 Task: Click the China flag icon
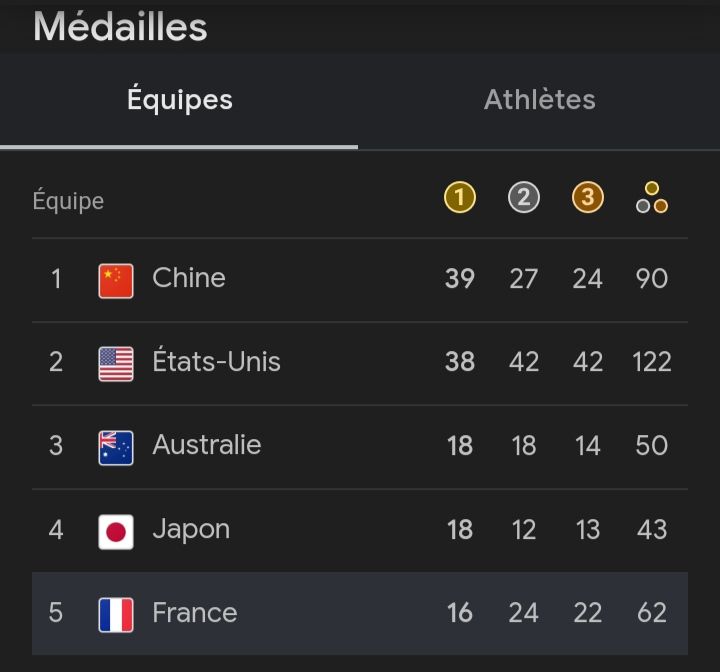116,281
